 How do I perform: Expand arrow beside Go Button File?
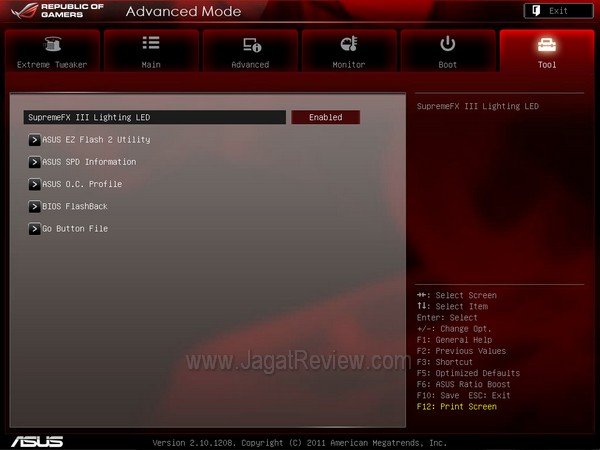pos(34,229)
